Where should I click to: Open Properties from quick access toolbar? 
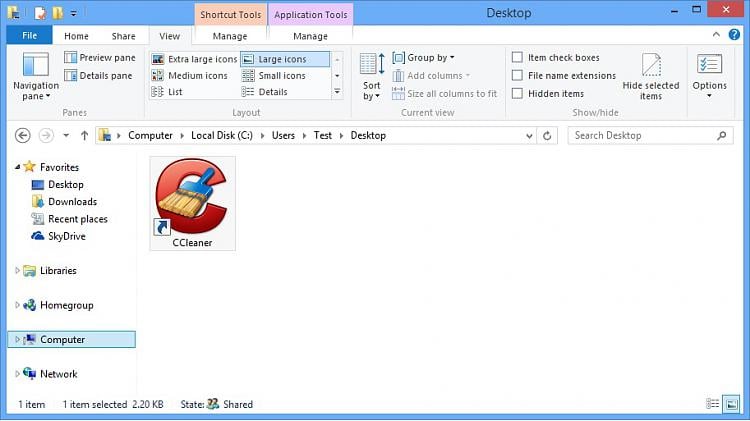(41, 13)
